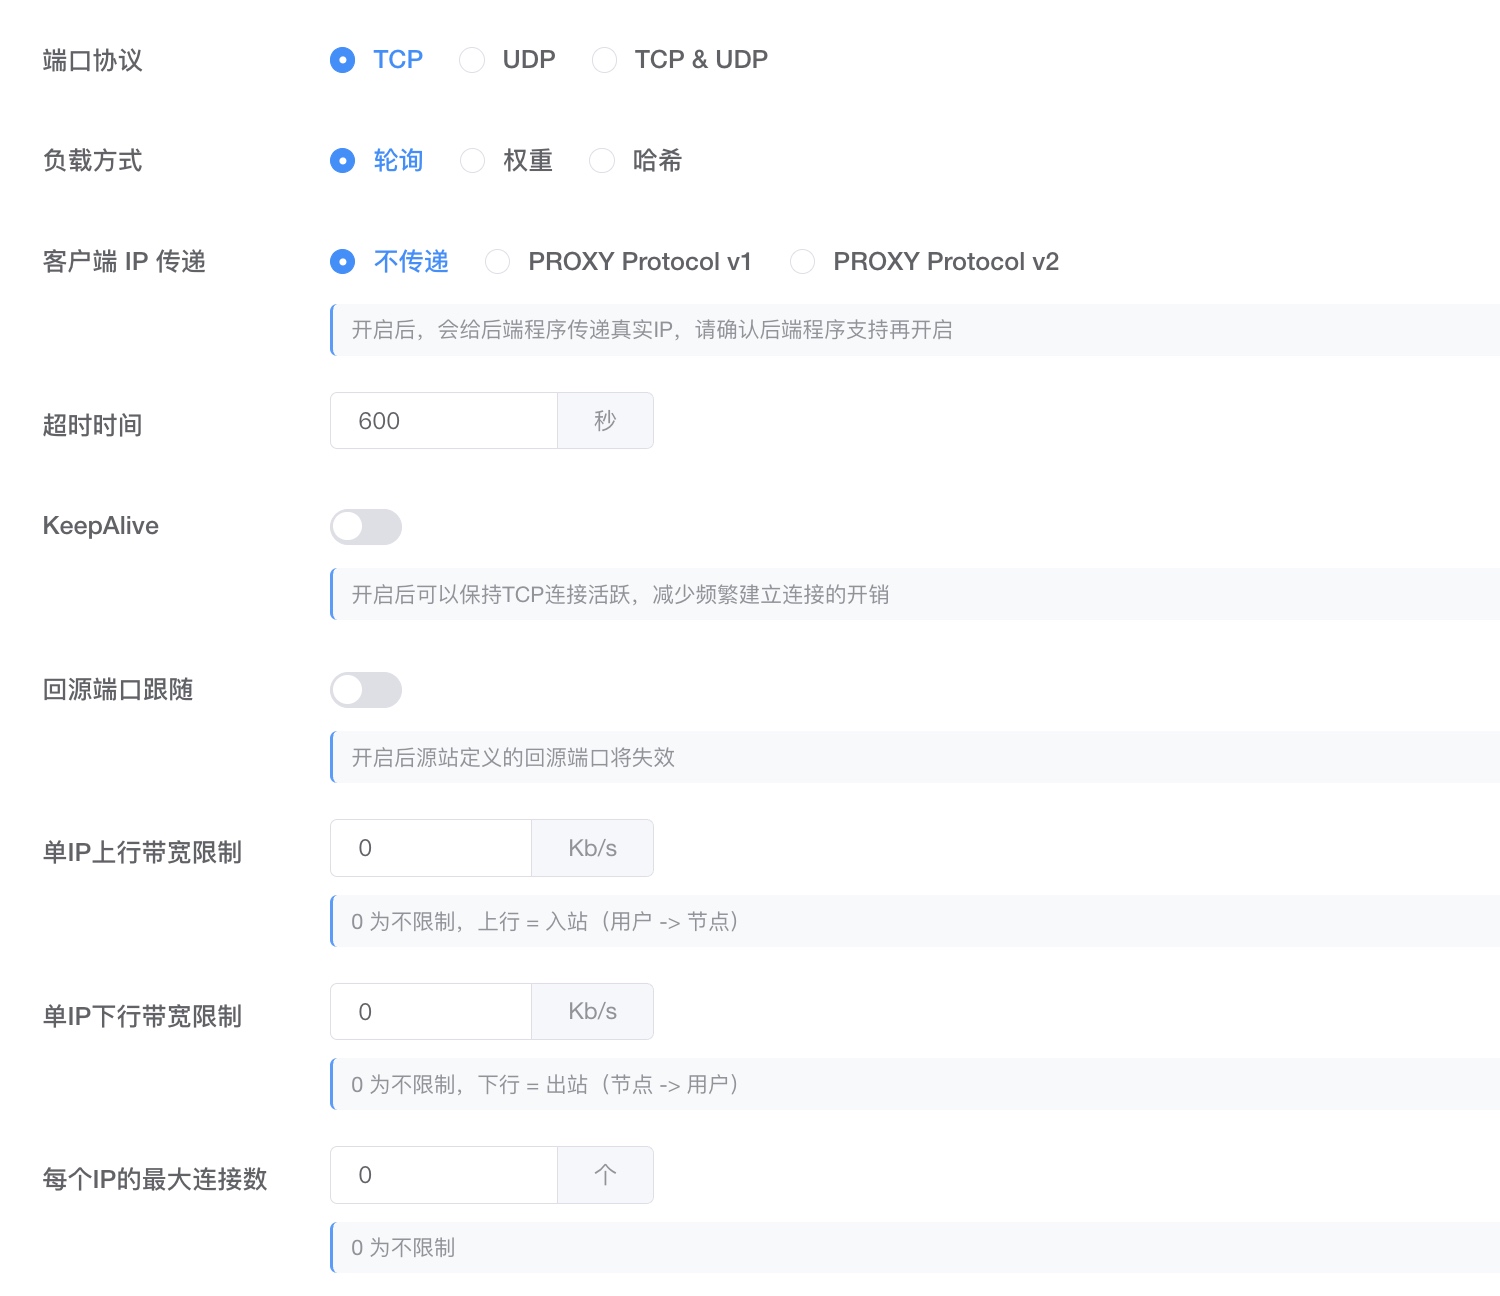This screenshot has height=1296, width=1500.
Task: Select 不传递 for client IP passing
Action: pos(343,262)
